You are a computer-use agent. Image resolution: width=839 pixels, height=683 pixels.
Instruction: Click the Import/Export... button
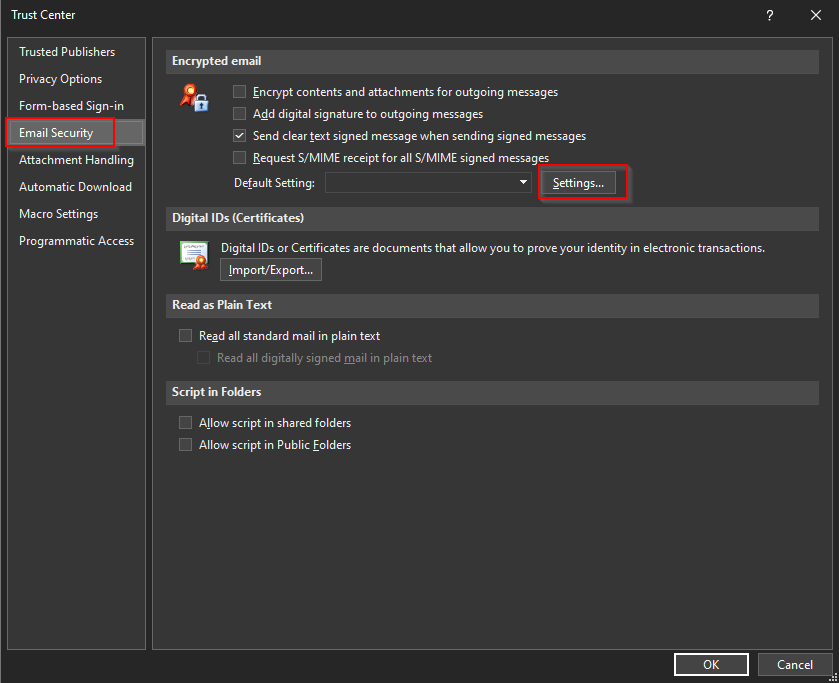click(x=271, y=270)
